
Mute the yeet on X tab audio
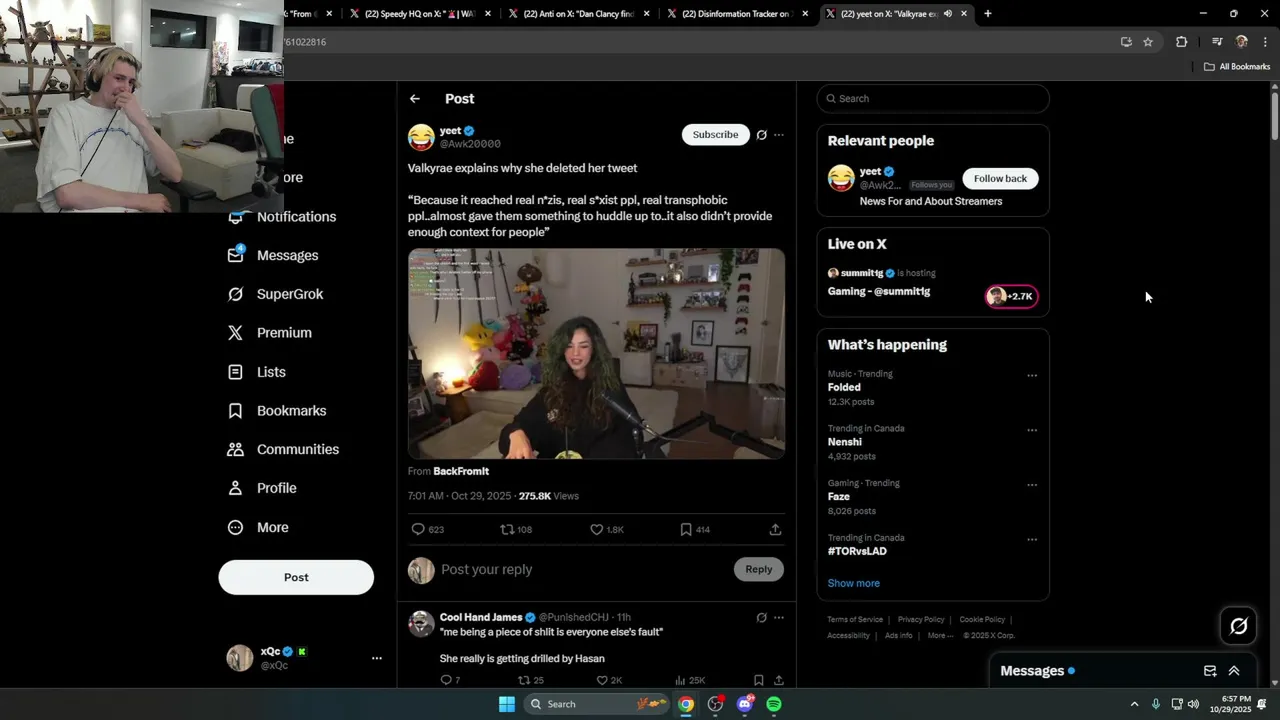click(948, 14)
